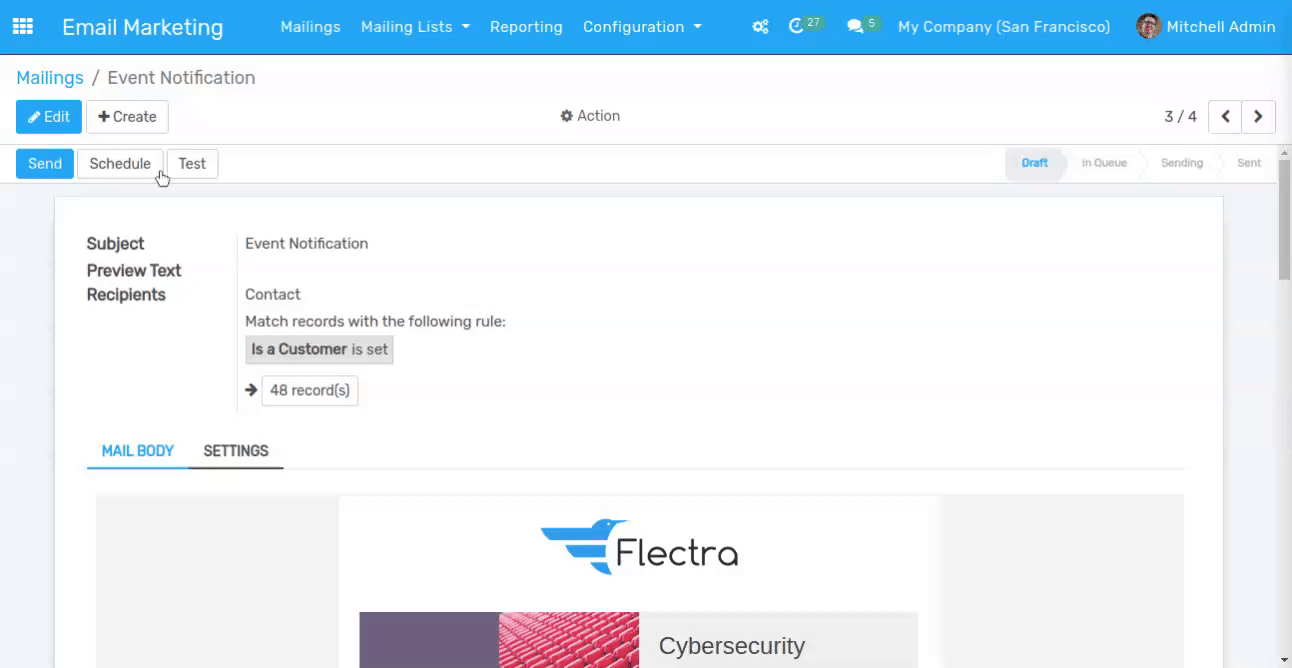Expand the Configuration dropdown menu

(642, 27)
